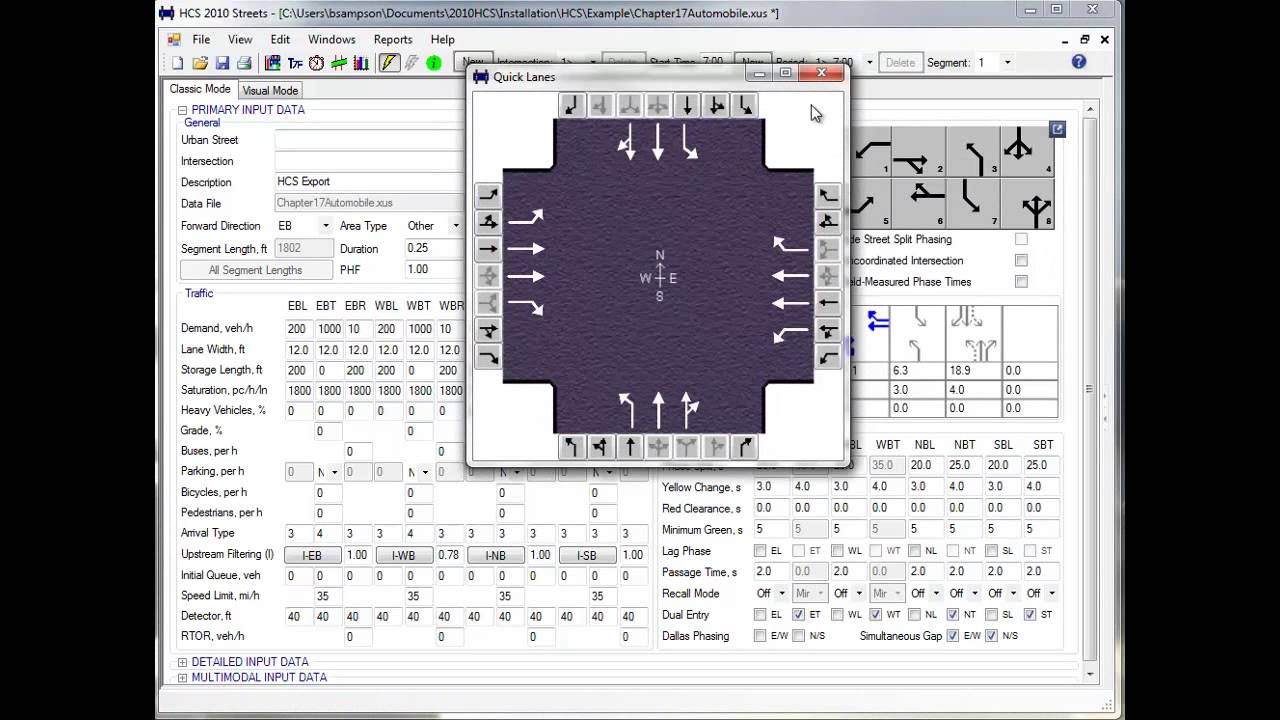Viewport: 1280px width, 720px height.
Task: Enable Lag Phase EL checkbox
Action: coord(761,551)
